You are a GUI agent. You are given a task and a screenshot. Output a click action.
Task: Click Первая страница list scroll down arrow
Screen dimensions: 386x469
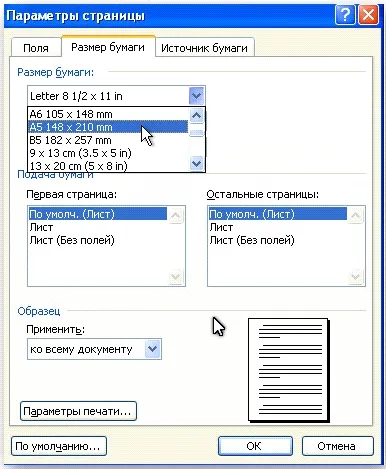pyautogui.click(x=175, y=276)
